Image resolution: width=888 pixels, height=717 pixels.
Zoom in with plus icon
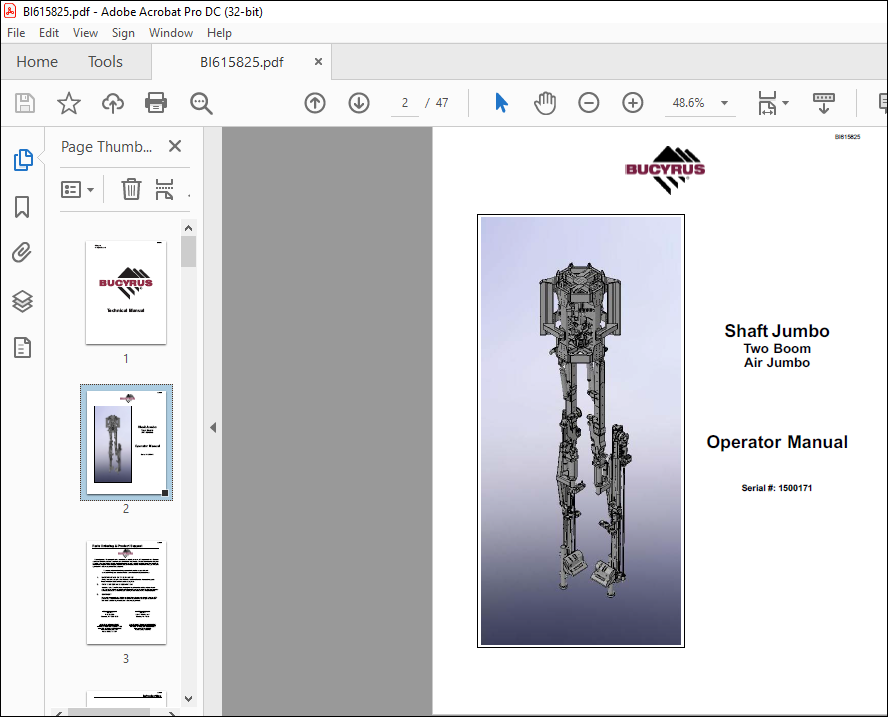tap(633, 103)
